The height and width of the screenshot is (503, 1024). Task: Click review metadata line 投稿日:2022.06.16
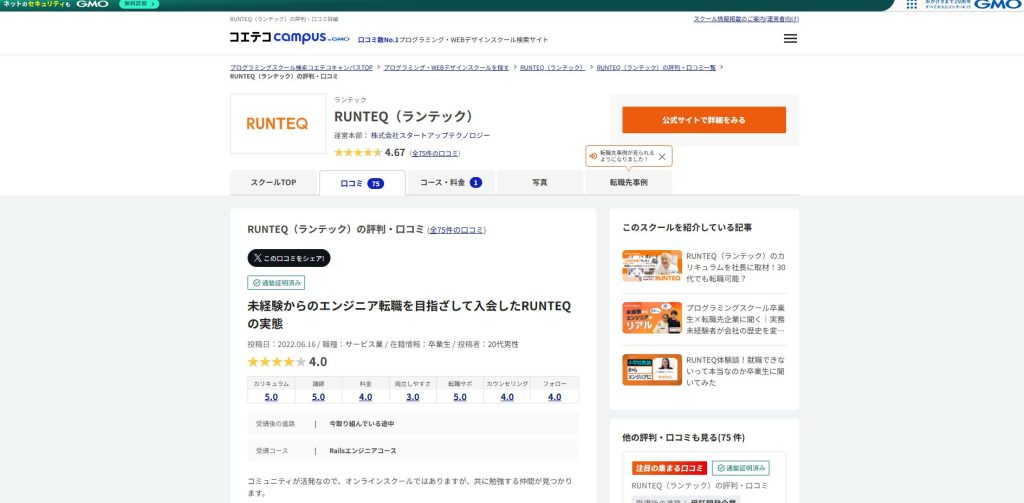point(383,344)
